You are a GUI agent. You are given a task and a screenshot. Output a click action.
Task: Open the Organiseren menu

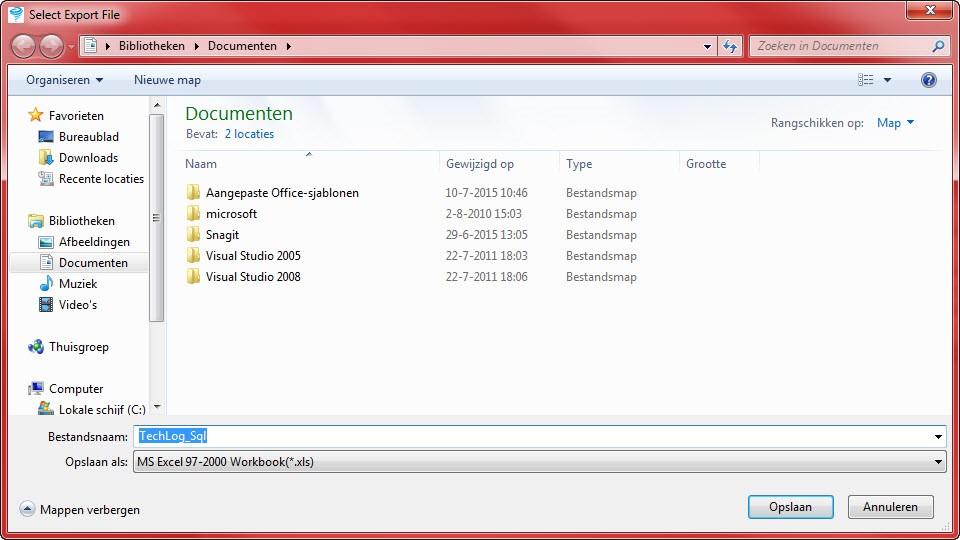(x=64, y=80)
